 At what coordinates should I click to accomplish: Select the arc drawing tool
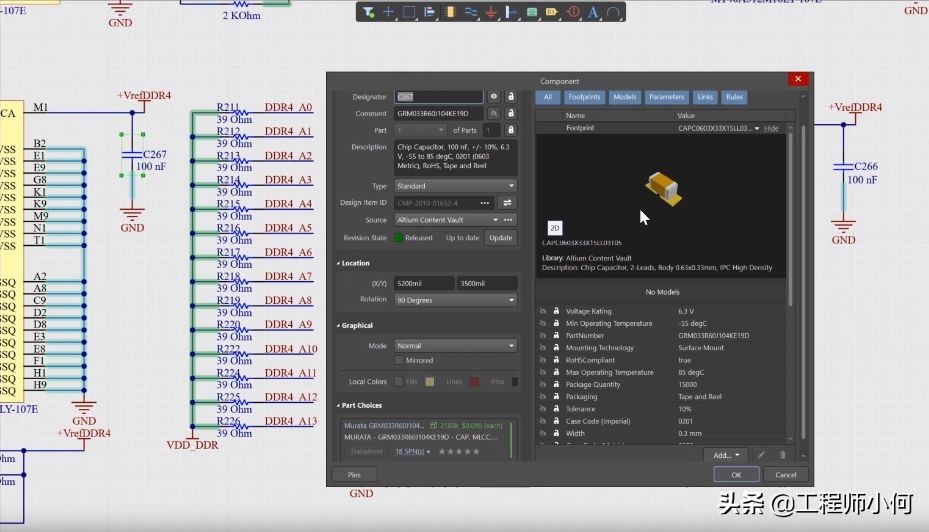pos(613,12)
